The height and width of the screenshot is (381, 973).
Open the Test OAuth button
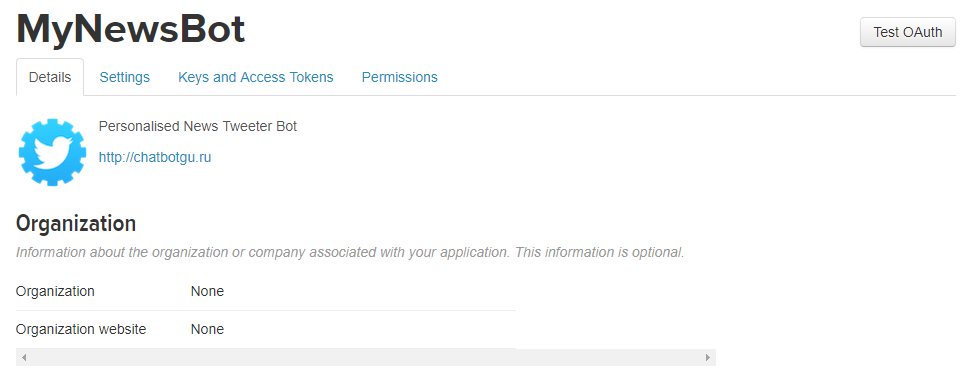(907, 32)
